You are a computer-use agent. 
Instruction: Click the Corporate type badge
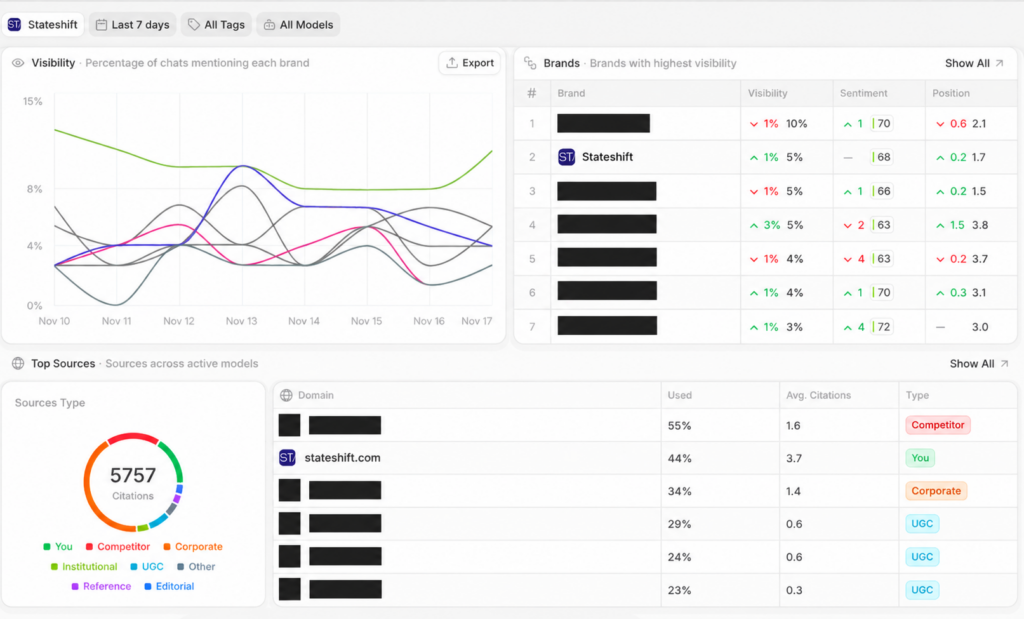[x=936, y=491]
